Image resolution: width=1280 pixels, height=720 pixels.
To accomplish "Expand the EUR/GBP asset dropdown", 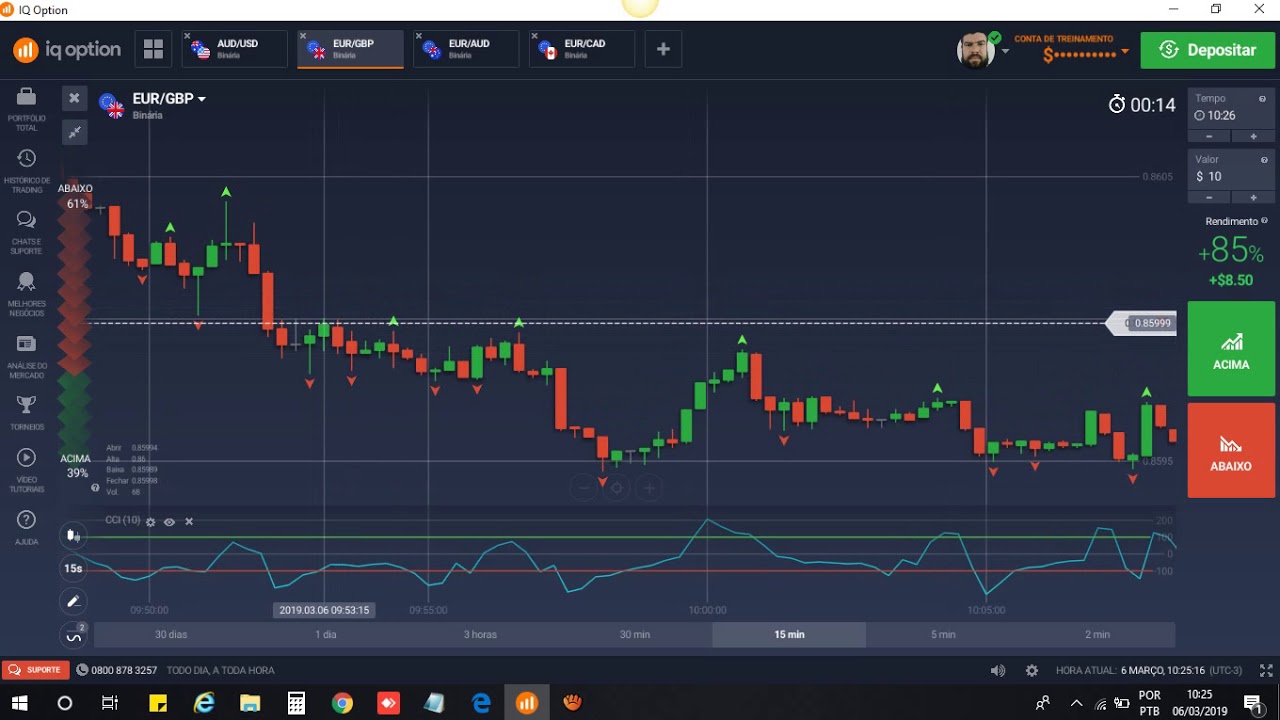I will (201, 99).
